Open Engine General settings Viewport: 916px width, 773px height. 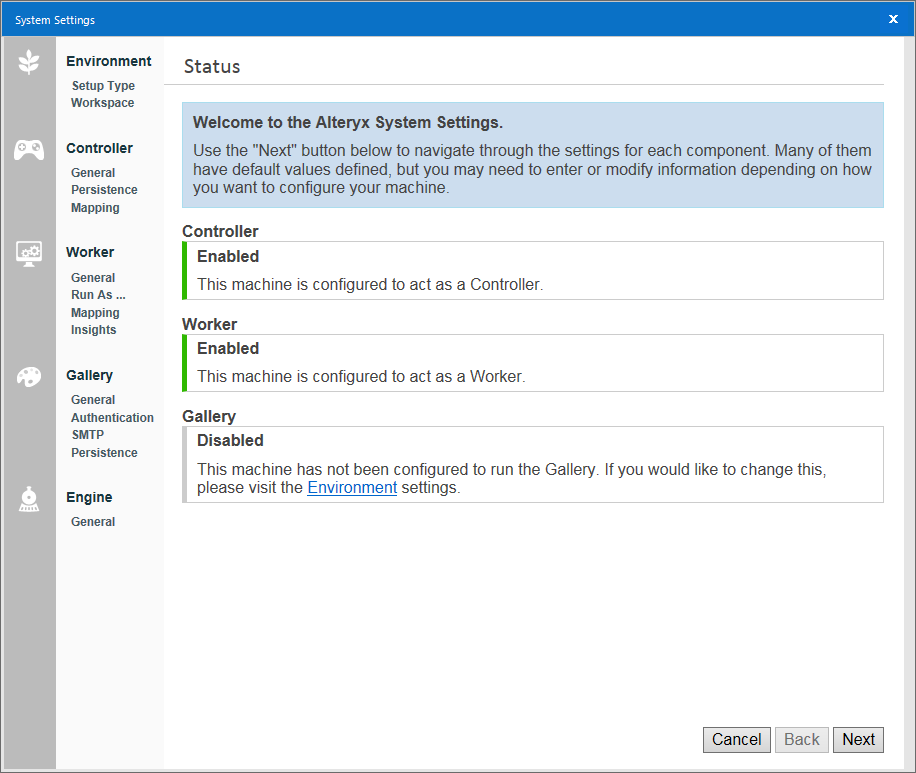pos(93,522)
